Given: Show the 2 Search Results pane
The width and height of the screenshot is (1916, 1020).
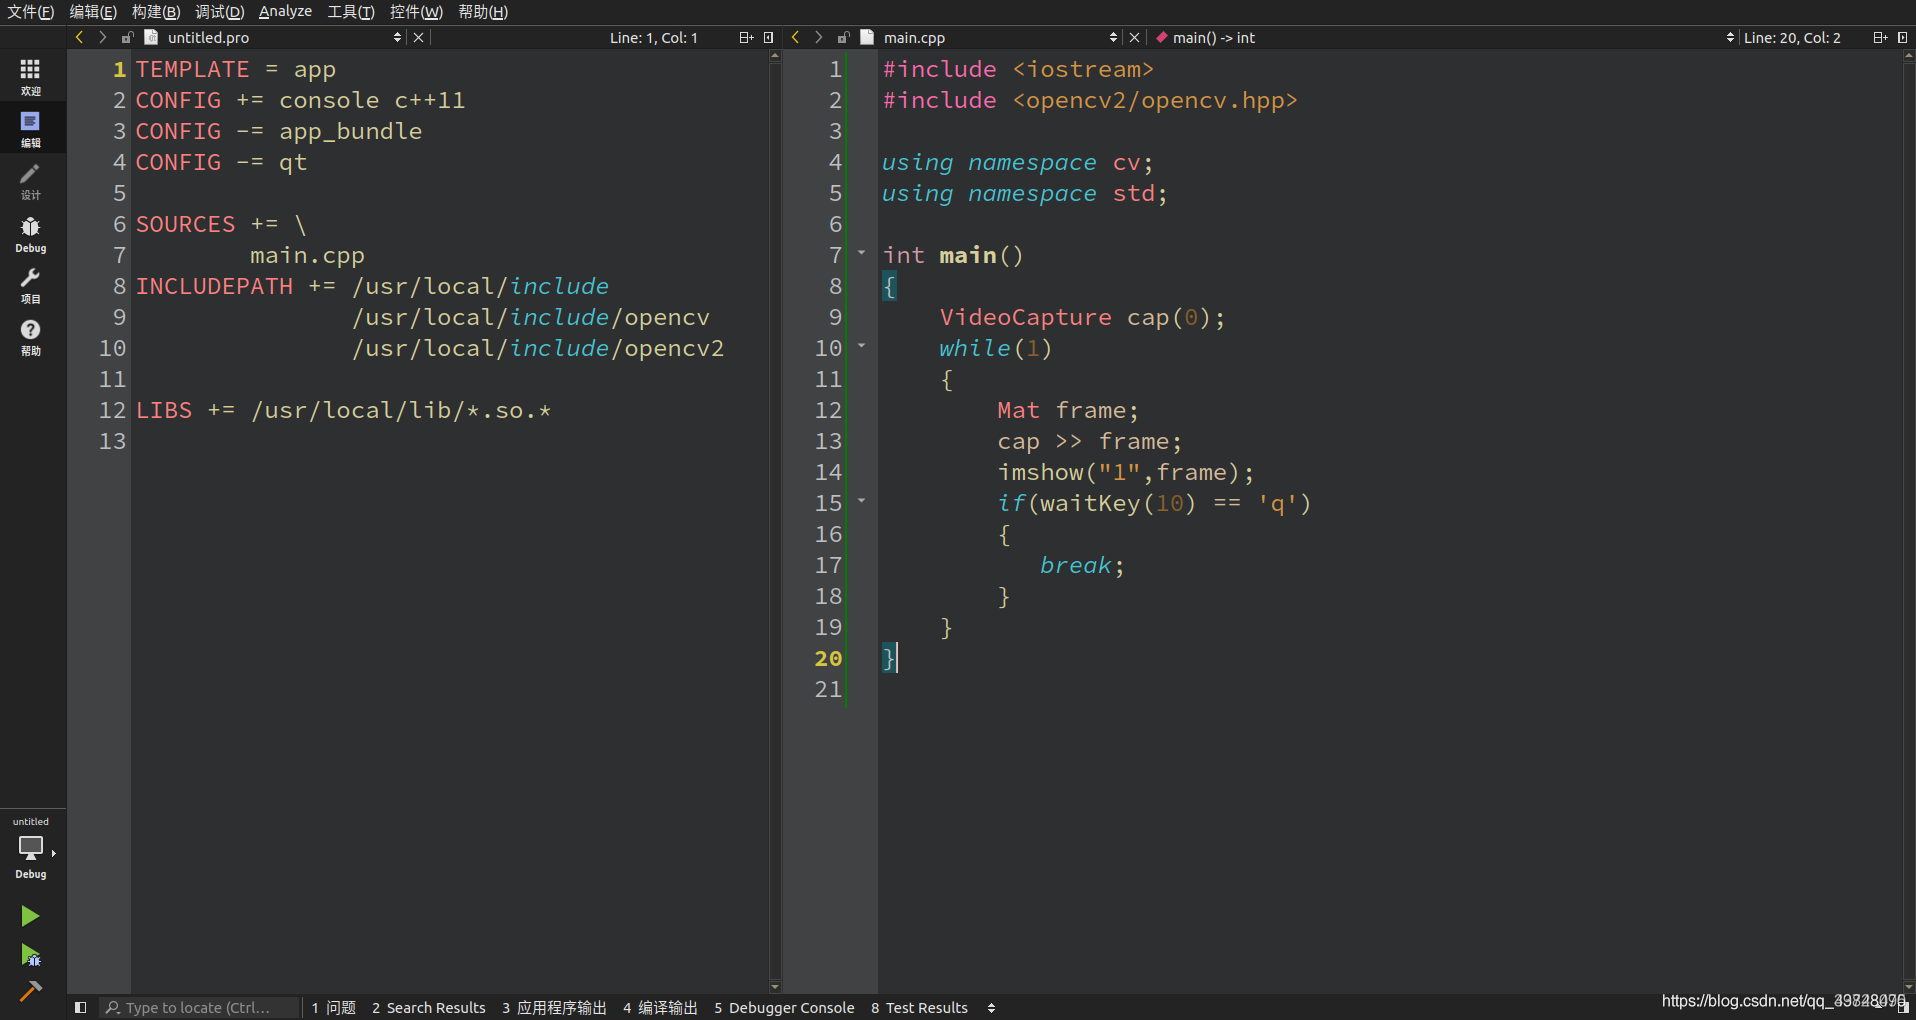Looking at the screenshot, I should 428,1008.
